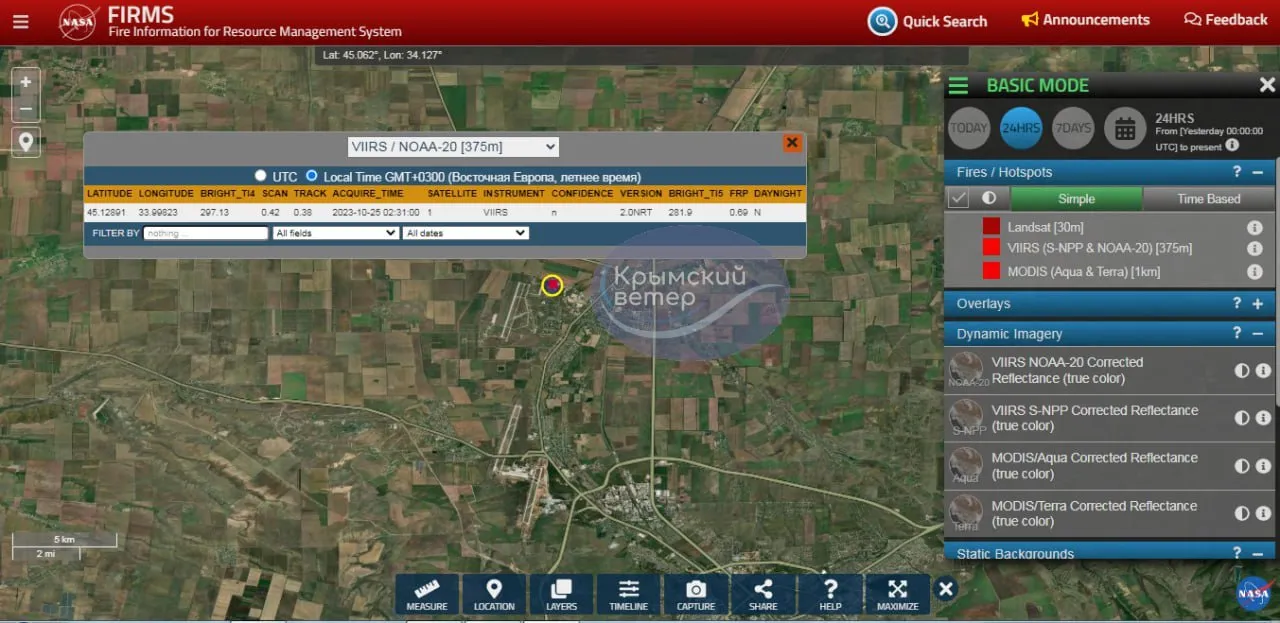Click the red MODIS (Aqua & Terra) color swatch
Image resolution: width=1280 pixels, height=623 pixels.
pyautogui.click(x=991, y=271)
